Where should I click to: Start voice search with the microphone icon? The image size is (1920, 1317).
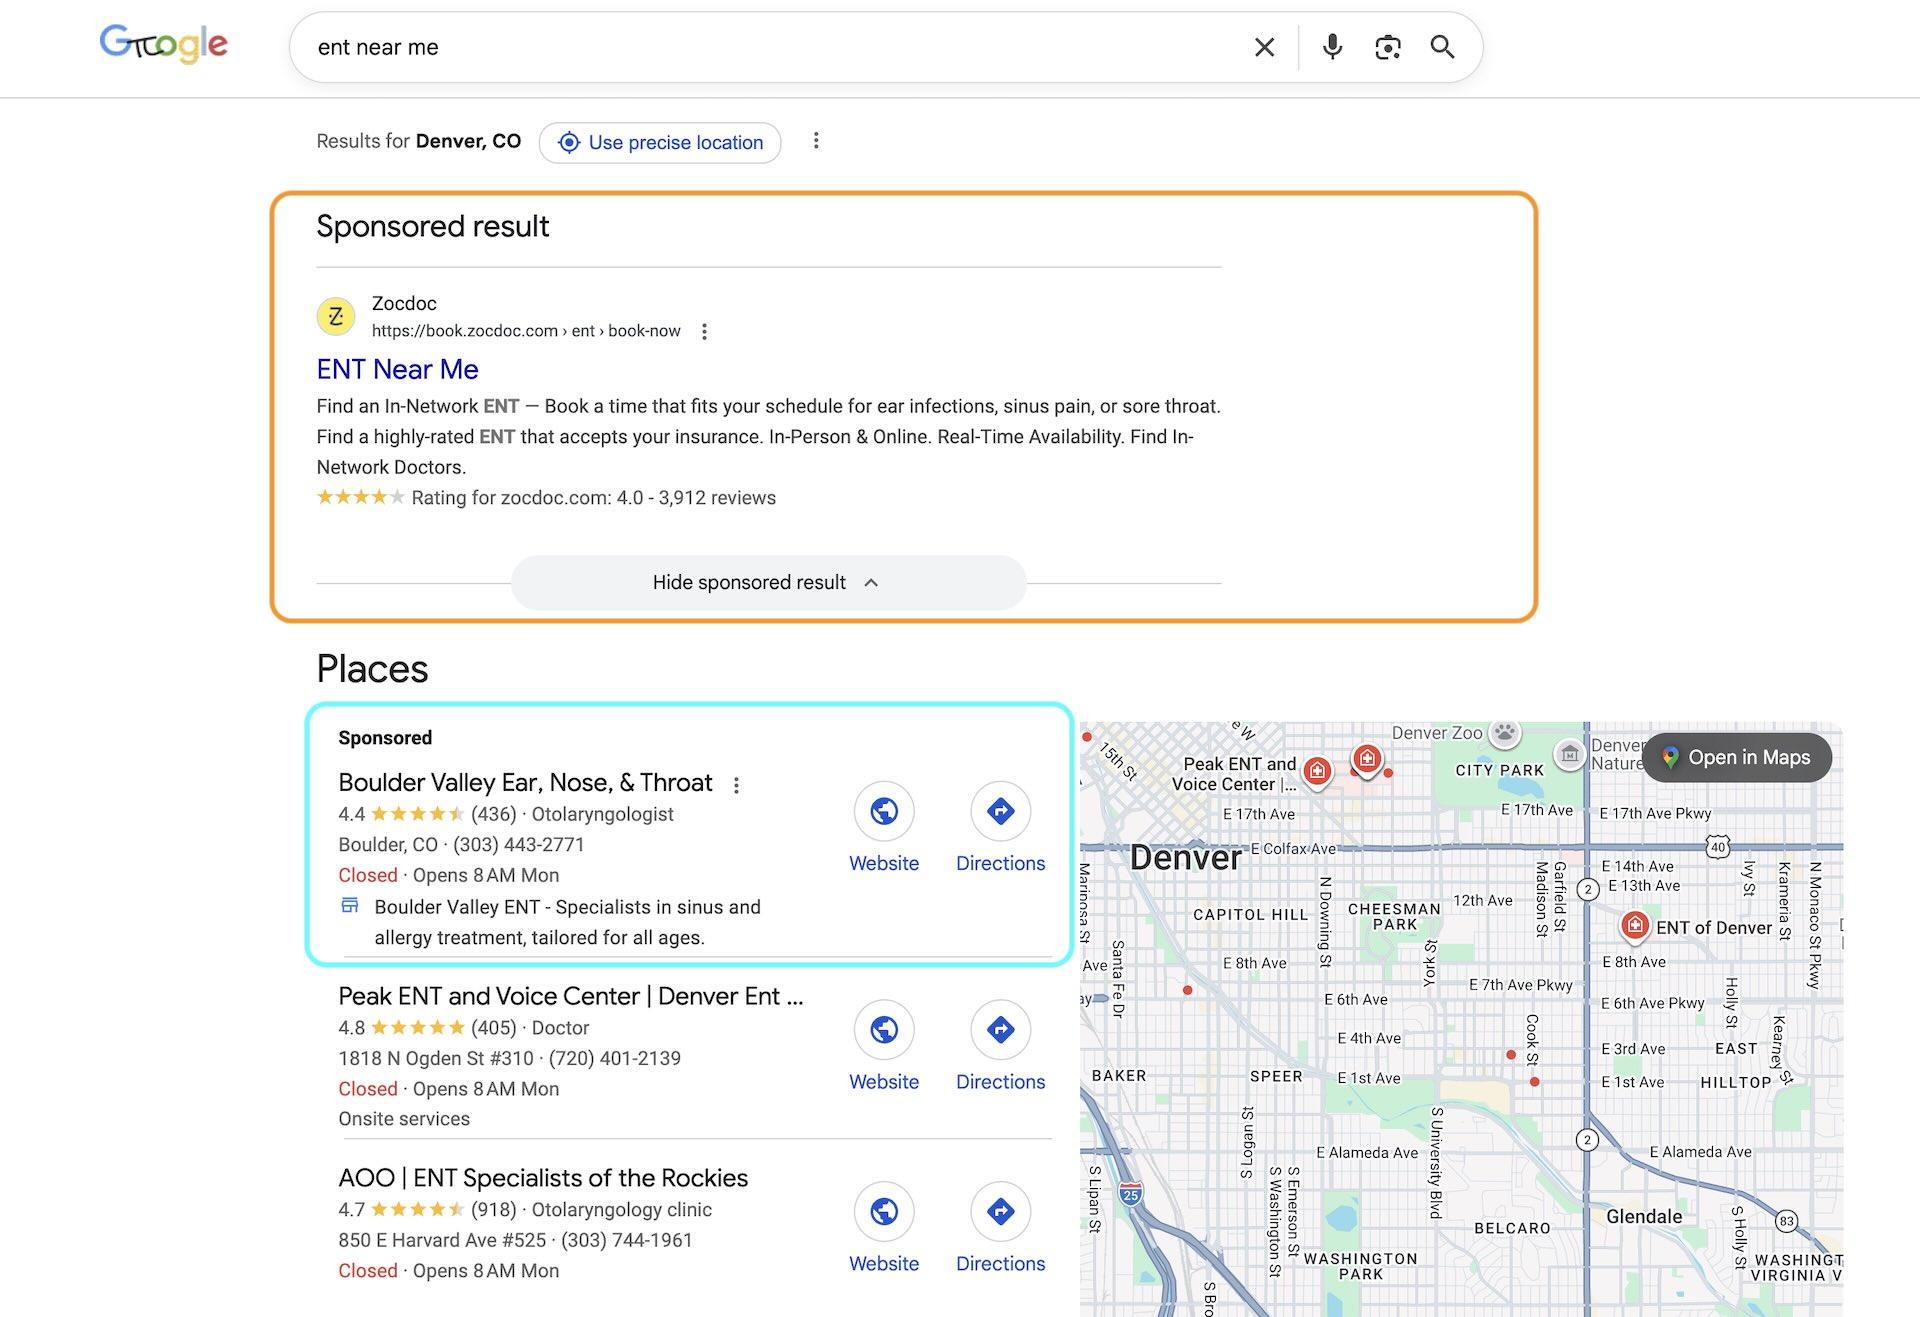click(1331, 47)
